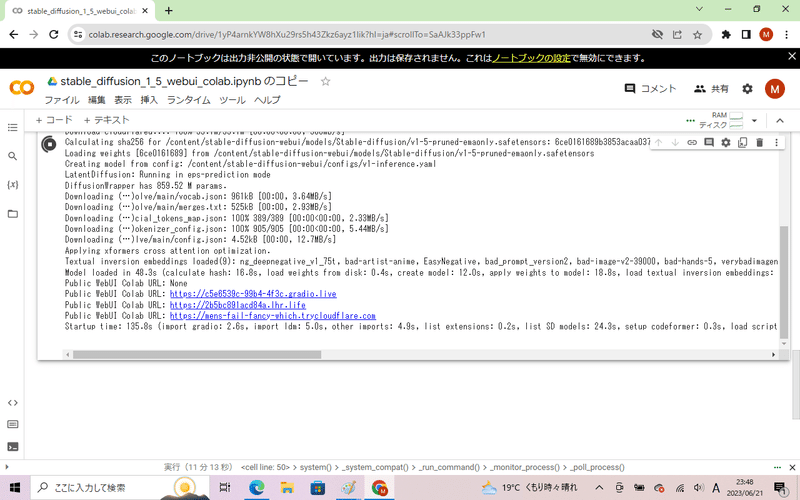Open the weather widget 19°C
This screenshot has height=500, width=800.
tap(529, 488)
